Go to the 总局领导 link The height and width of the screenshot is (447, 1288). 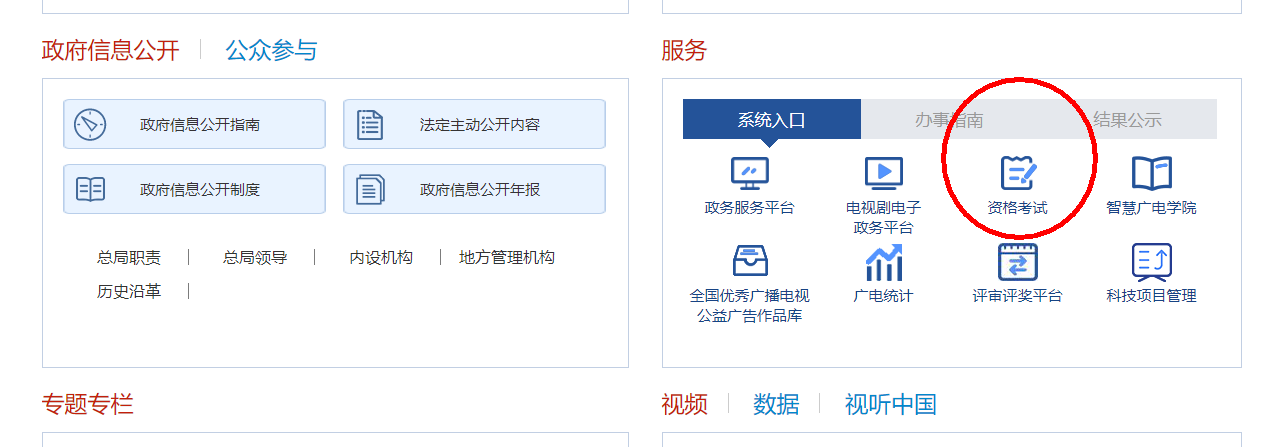(255, 257)
